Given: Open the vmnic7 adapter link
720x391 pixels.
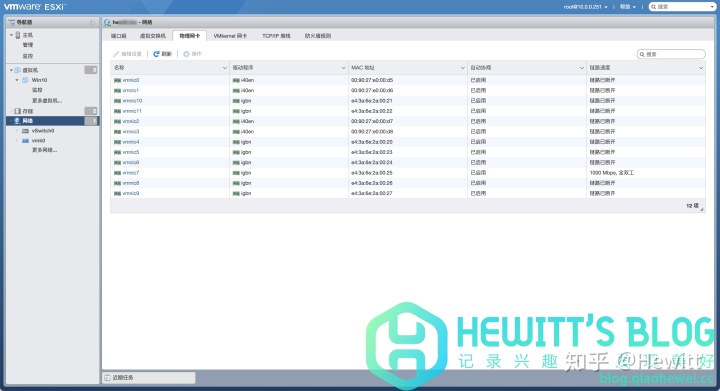Looking at the screenshot, I should pyautogui.click(x=131, y=173).
